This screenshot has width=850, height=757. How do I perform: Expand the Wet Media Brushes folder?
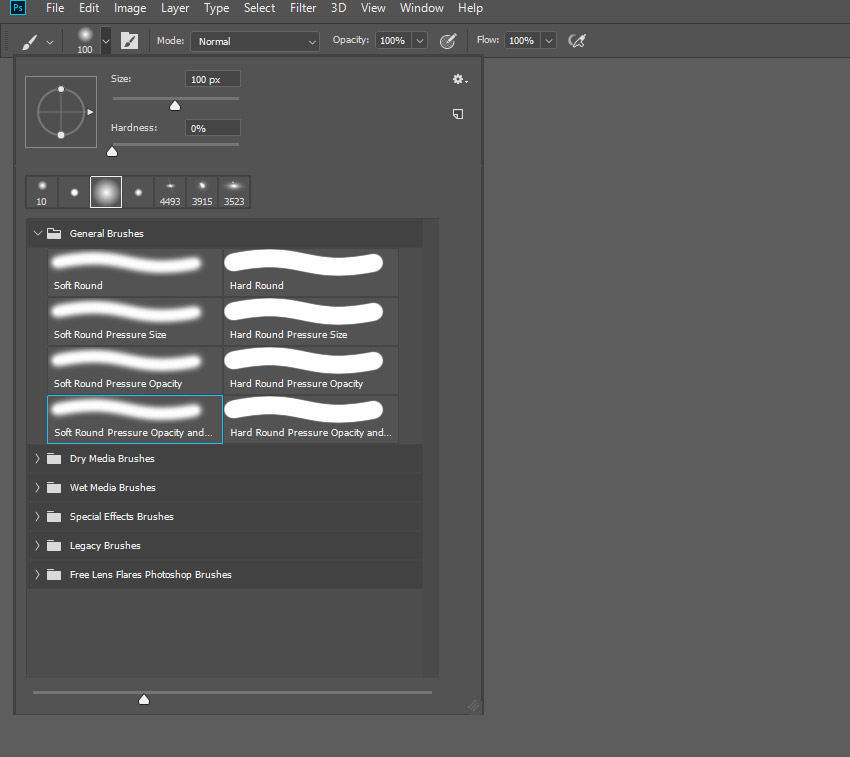pyautogui.click(x=37, y=487)
